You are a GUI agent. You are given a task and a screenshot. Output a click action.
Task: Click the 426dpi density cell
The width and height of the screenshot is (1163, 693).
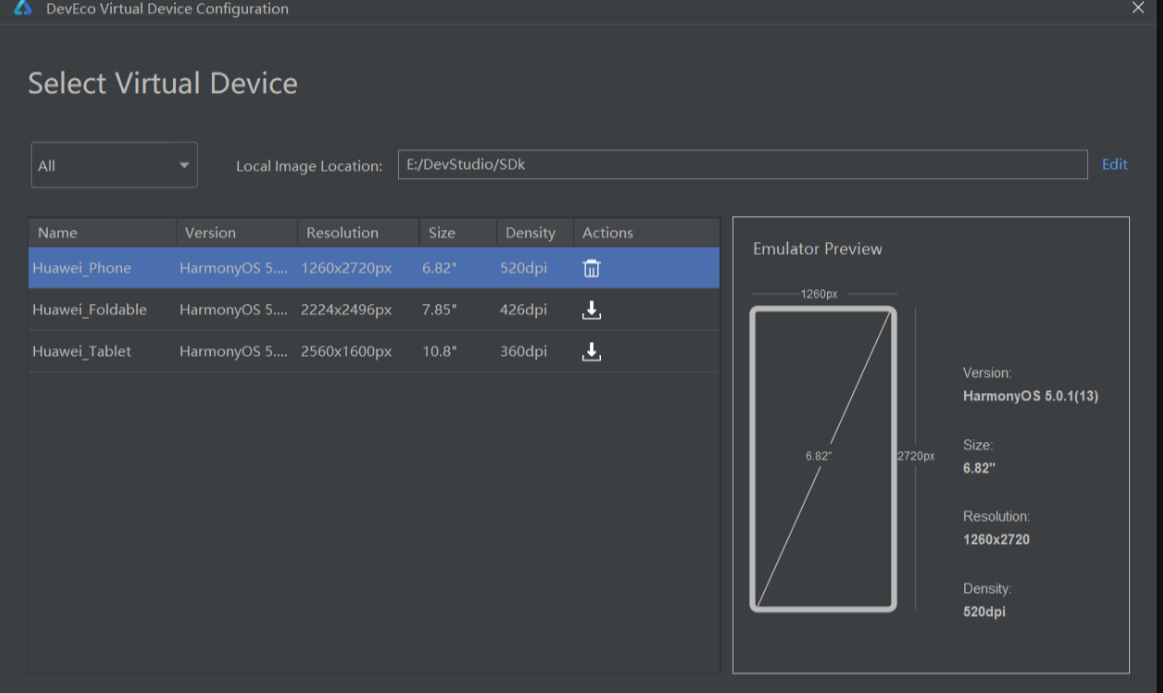(523, 309)
